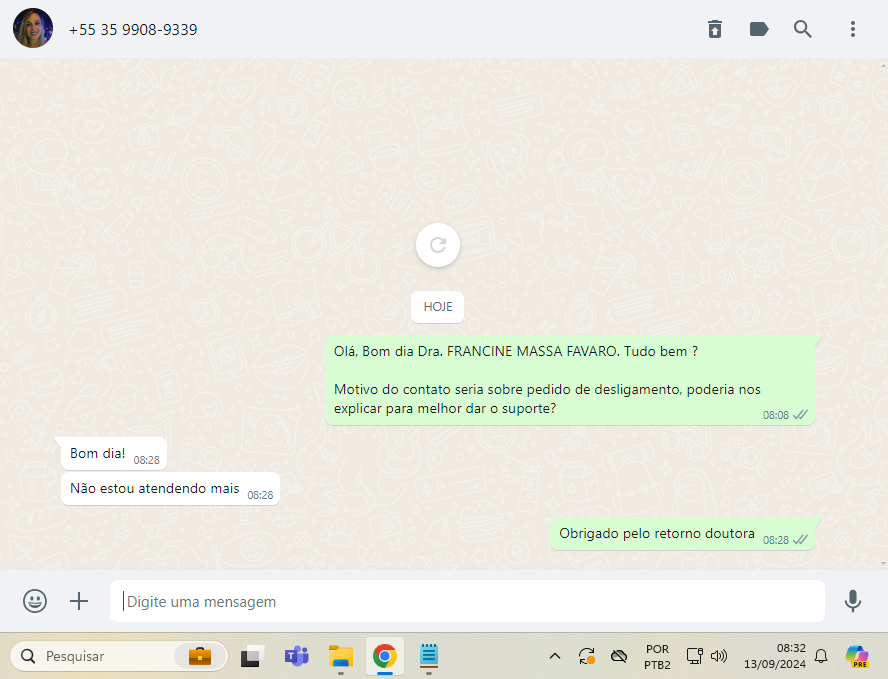The width and height of the screenshot is (888, 679).
Task: Click the 'Não estou atendendo mais' message
Action: point(155,489)
